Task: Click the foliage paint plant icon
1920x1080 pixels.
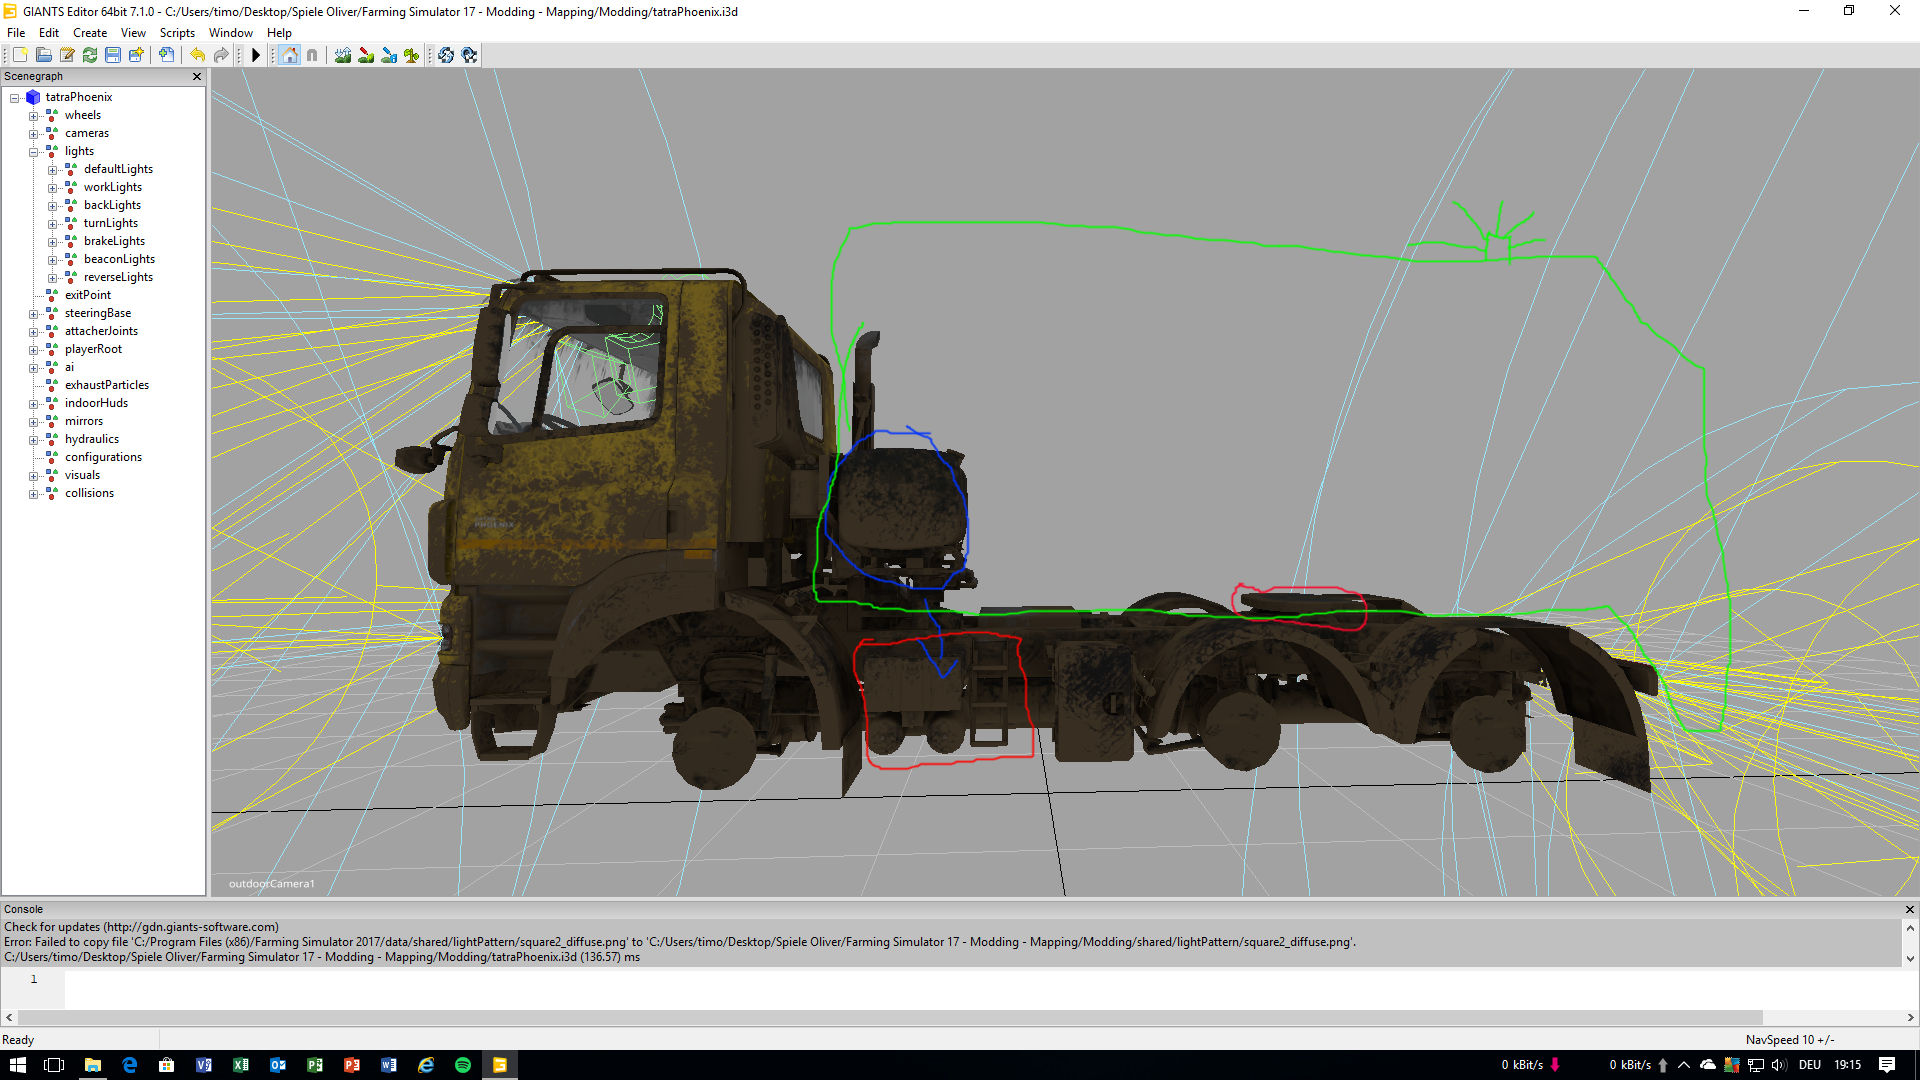Action: pos(412,55)
